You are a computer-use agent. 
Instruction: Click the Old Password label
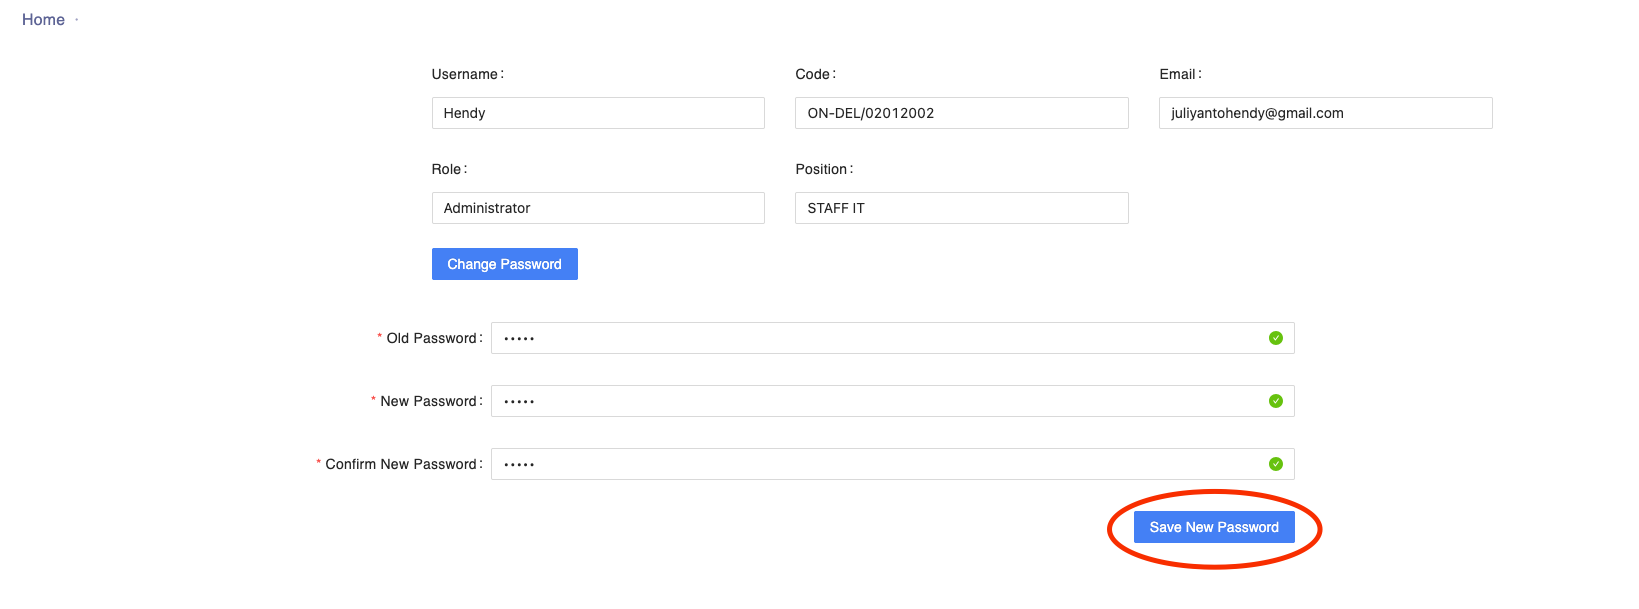[431, 338]
